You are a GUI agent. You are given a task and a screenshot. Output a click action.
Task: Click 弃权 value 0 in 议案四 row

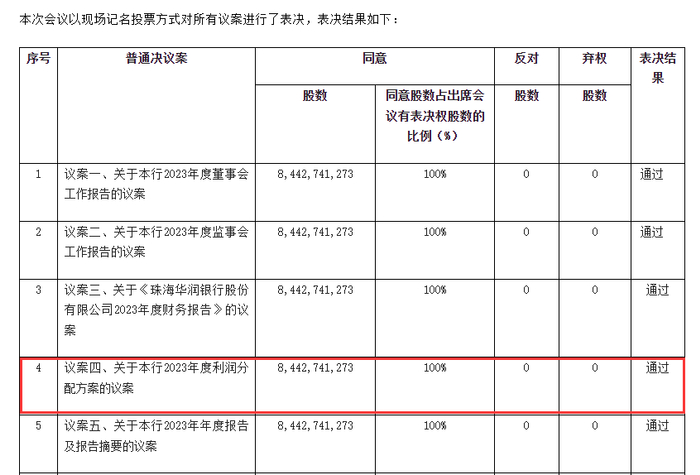coord(595,368)
